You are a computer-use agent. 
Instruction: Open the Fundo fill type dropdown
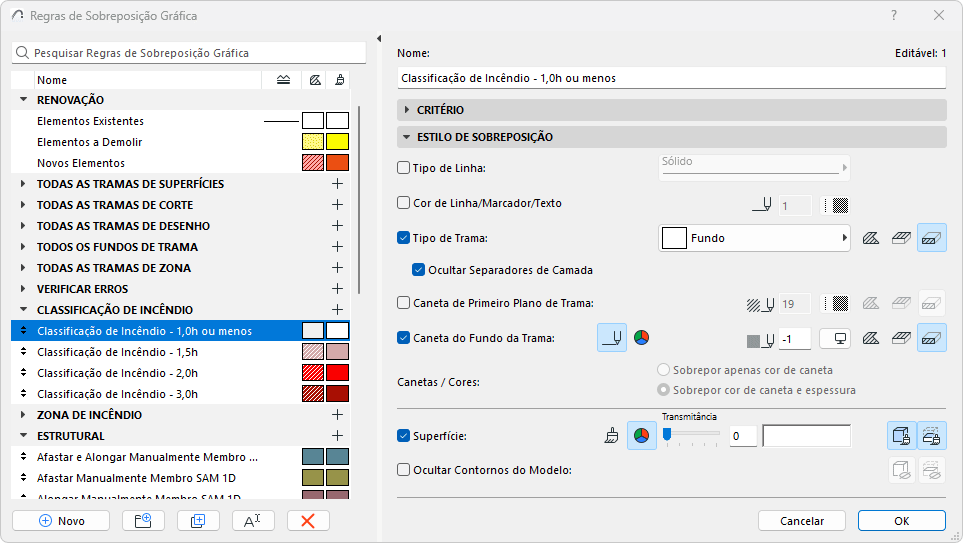(x=754, y=238)
